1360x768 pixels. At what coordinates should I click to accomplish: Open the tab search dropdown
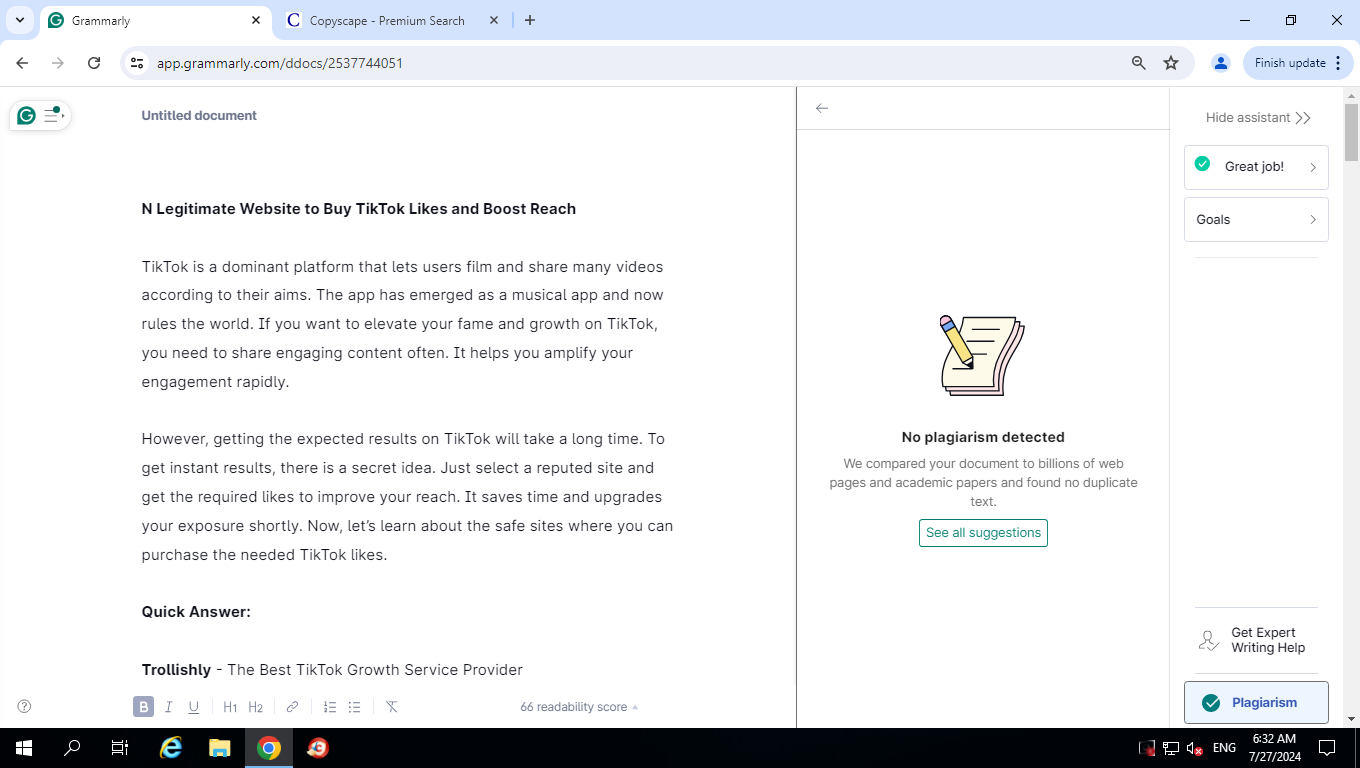point(19,20)
